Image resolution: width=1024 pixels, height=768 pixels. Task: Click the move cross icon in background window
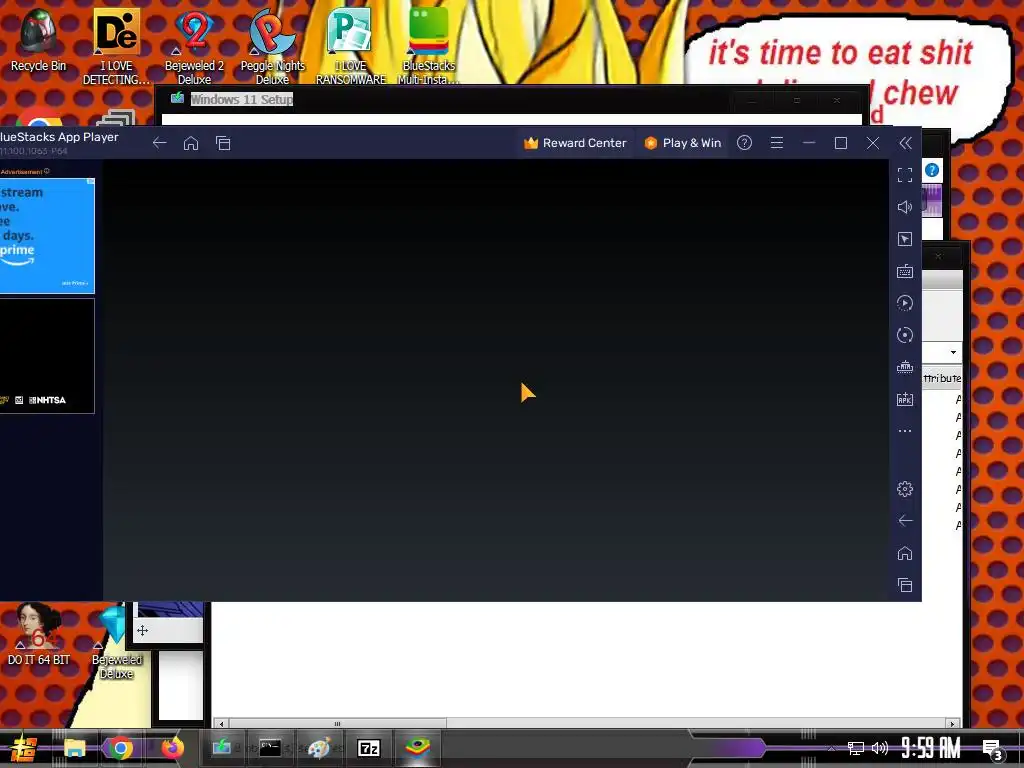point(142,630)
